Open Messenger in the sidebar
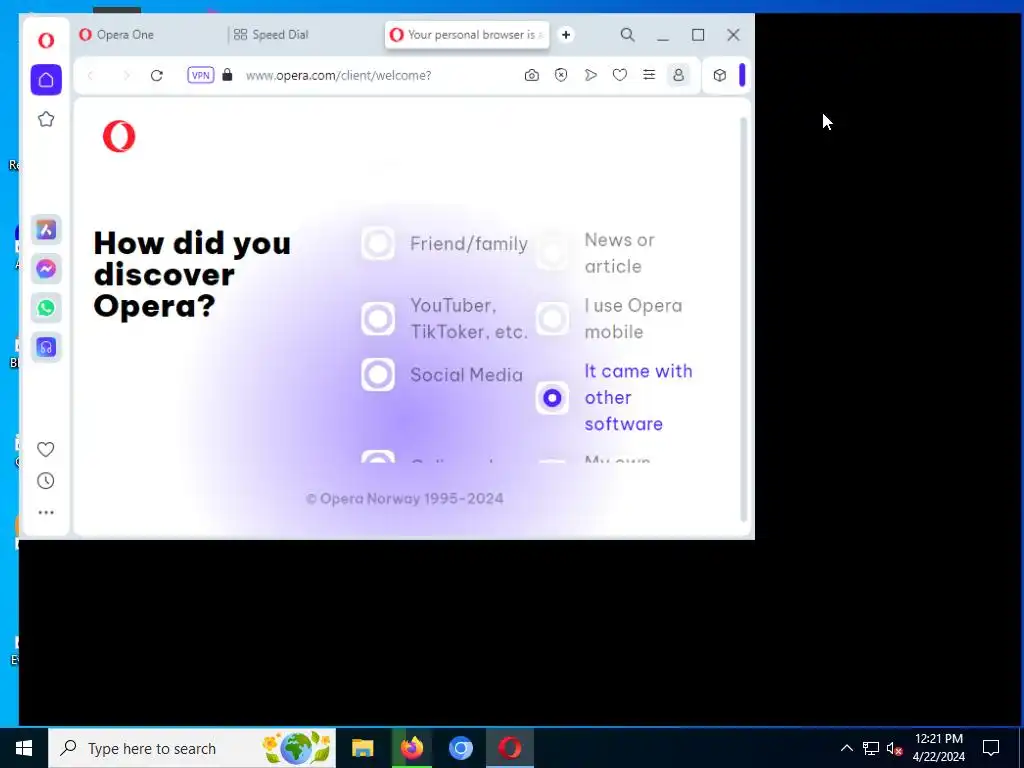This screenshot has height=768, width=1024. click(x=46, y=269)
